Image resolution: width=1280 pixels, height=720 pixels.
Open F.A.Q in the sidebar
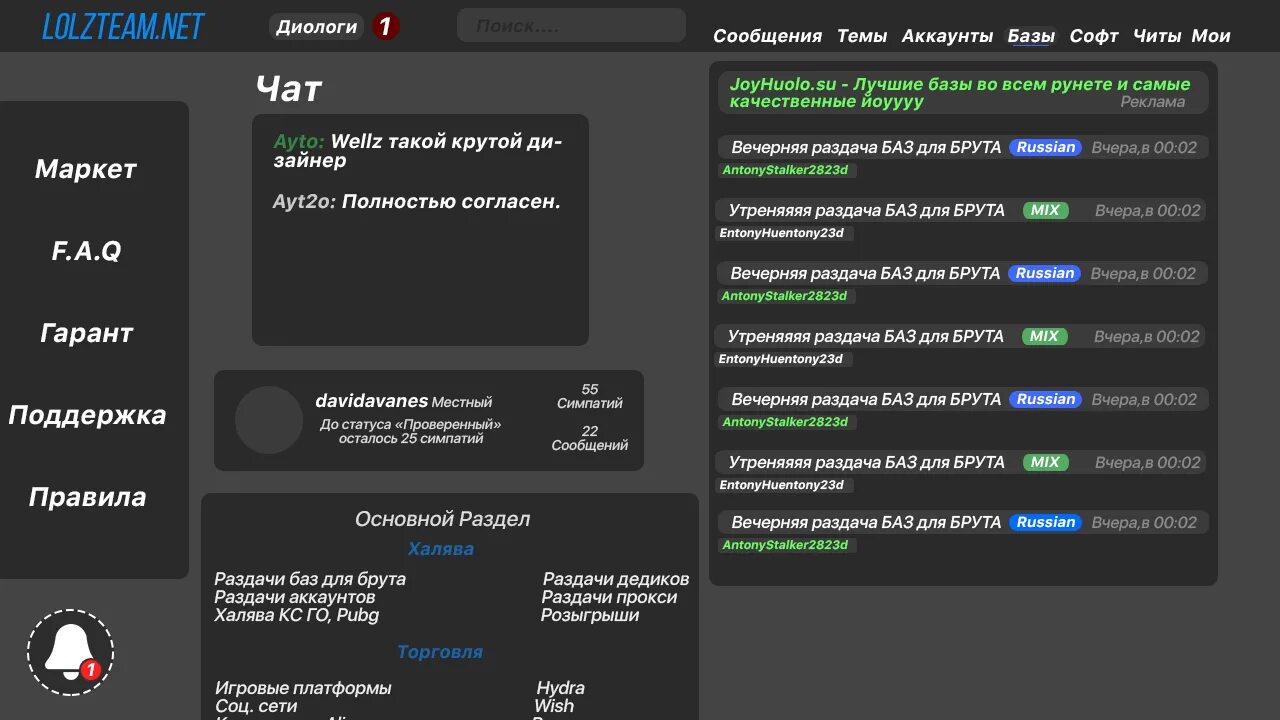pos(86,251)
